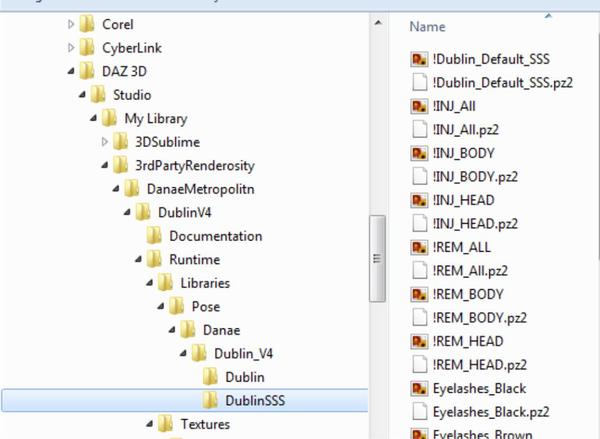
Task: Select the !INJ_HEAD.pz2 file icon
Action: [x=419, y=224]
